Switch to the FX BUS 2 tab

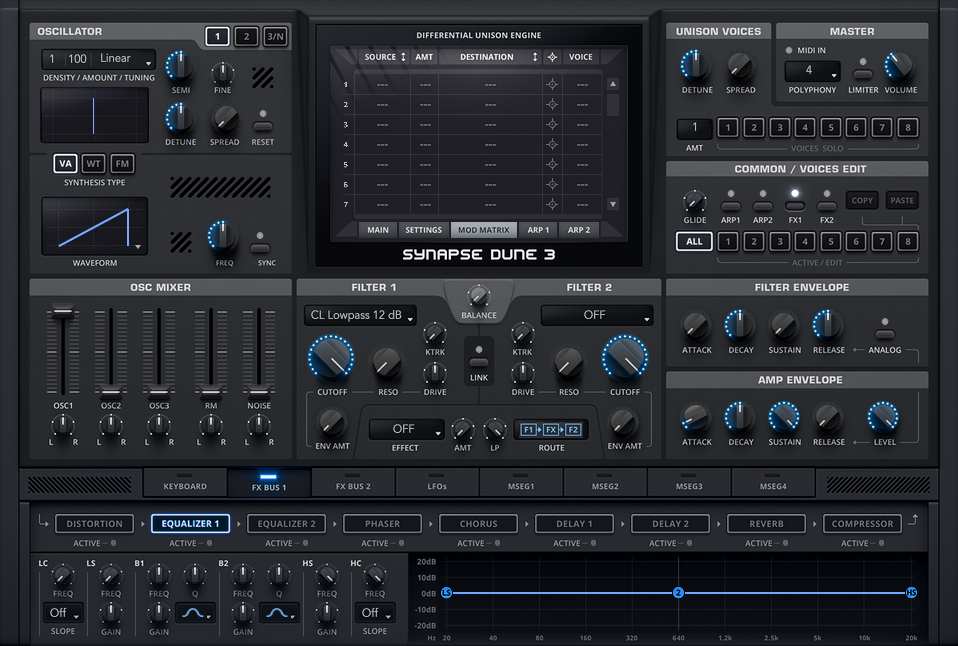(353, 483)
